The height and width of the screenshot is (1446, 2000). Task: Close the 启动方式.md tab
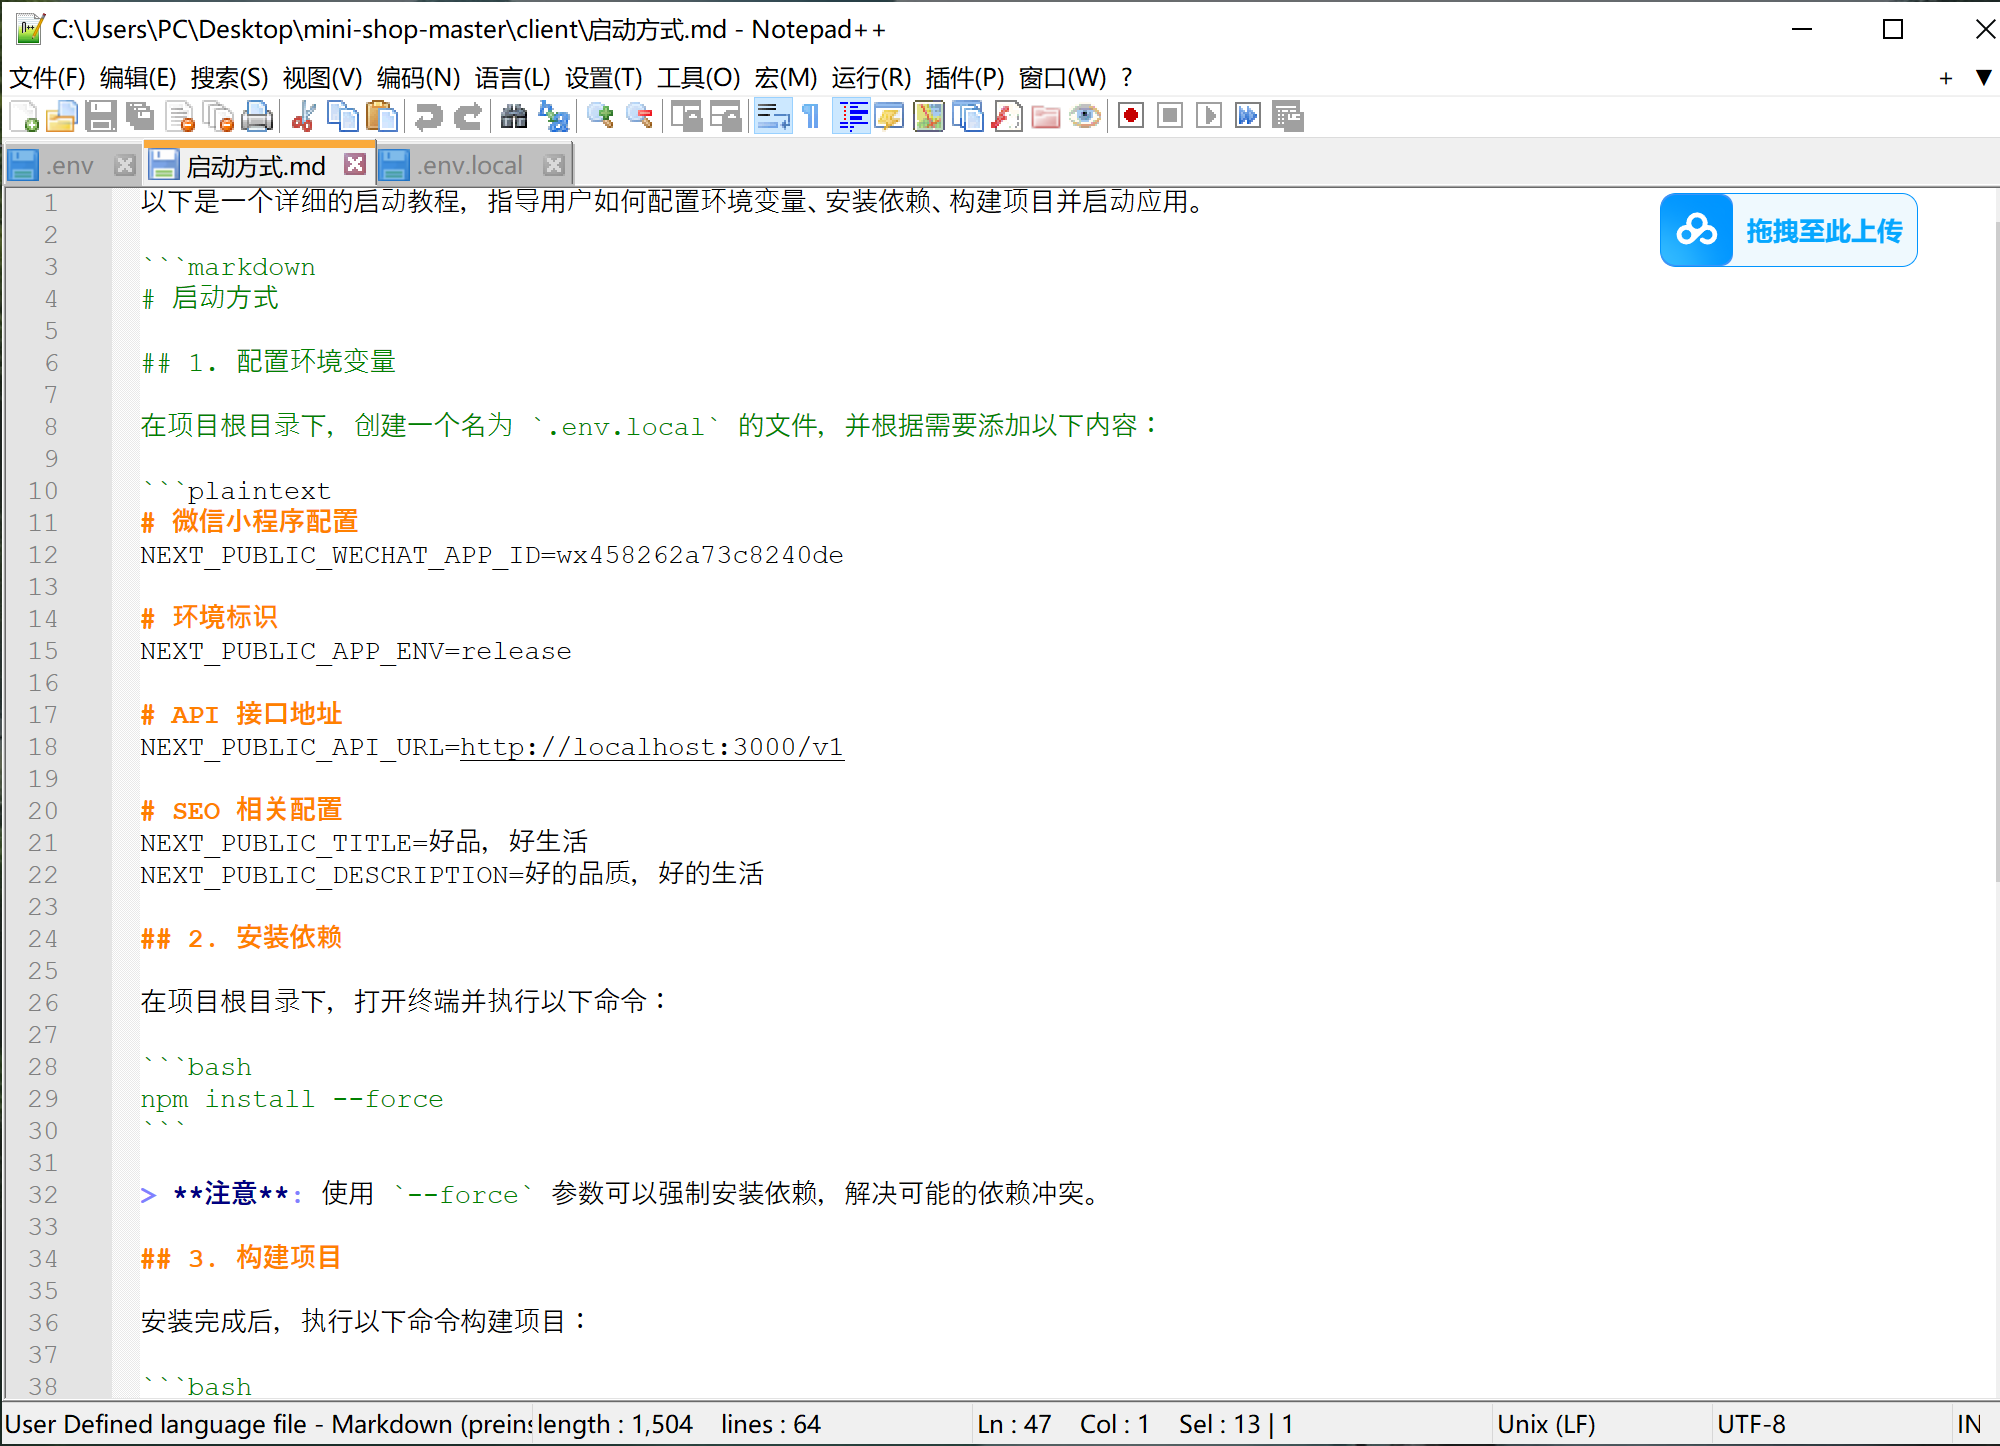(355, 164)
